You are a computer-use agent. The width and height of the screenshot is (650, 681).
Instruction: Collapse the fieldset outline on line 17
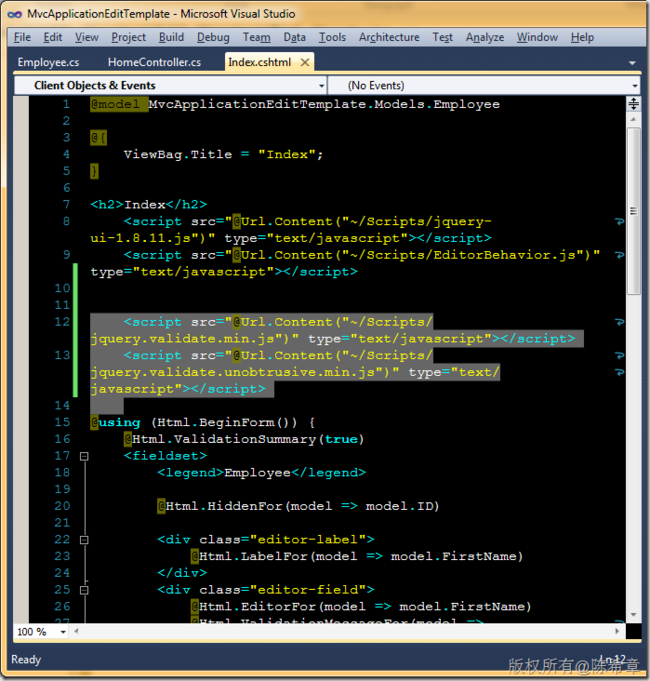click(84, 456)
